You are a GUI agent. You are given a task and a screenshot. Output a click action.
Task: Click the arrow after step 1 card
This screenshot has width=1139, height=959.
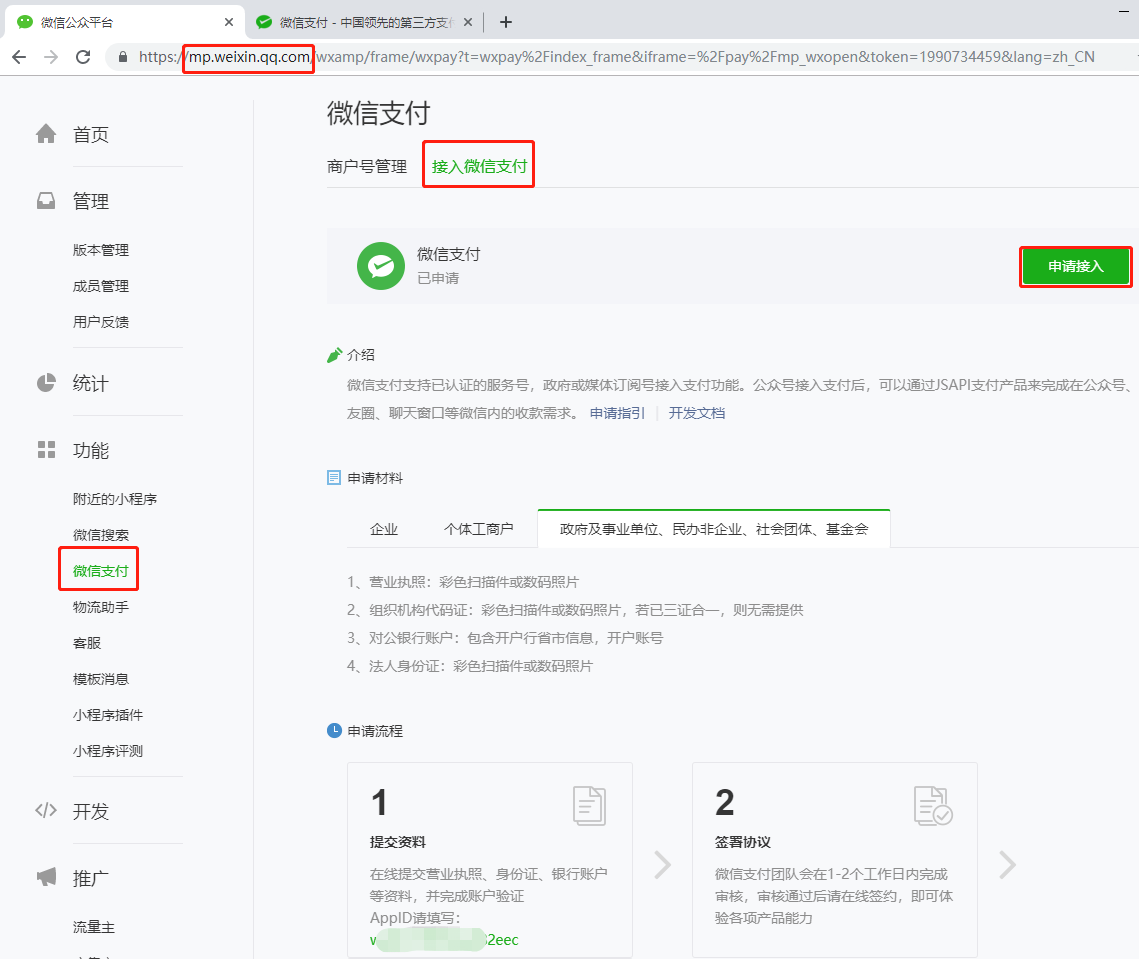[662, 865]
